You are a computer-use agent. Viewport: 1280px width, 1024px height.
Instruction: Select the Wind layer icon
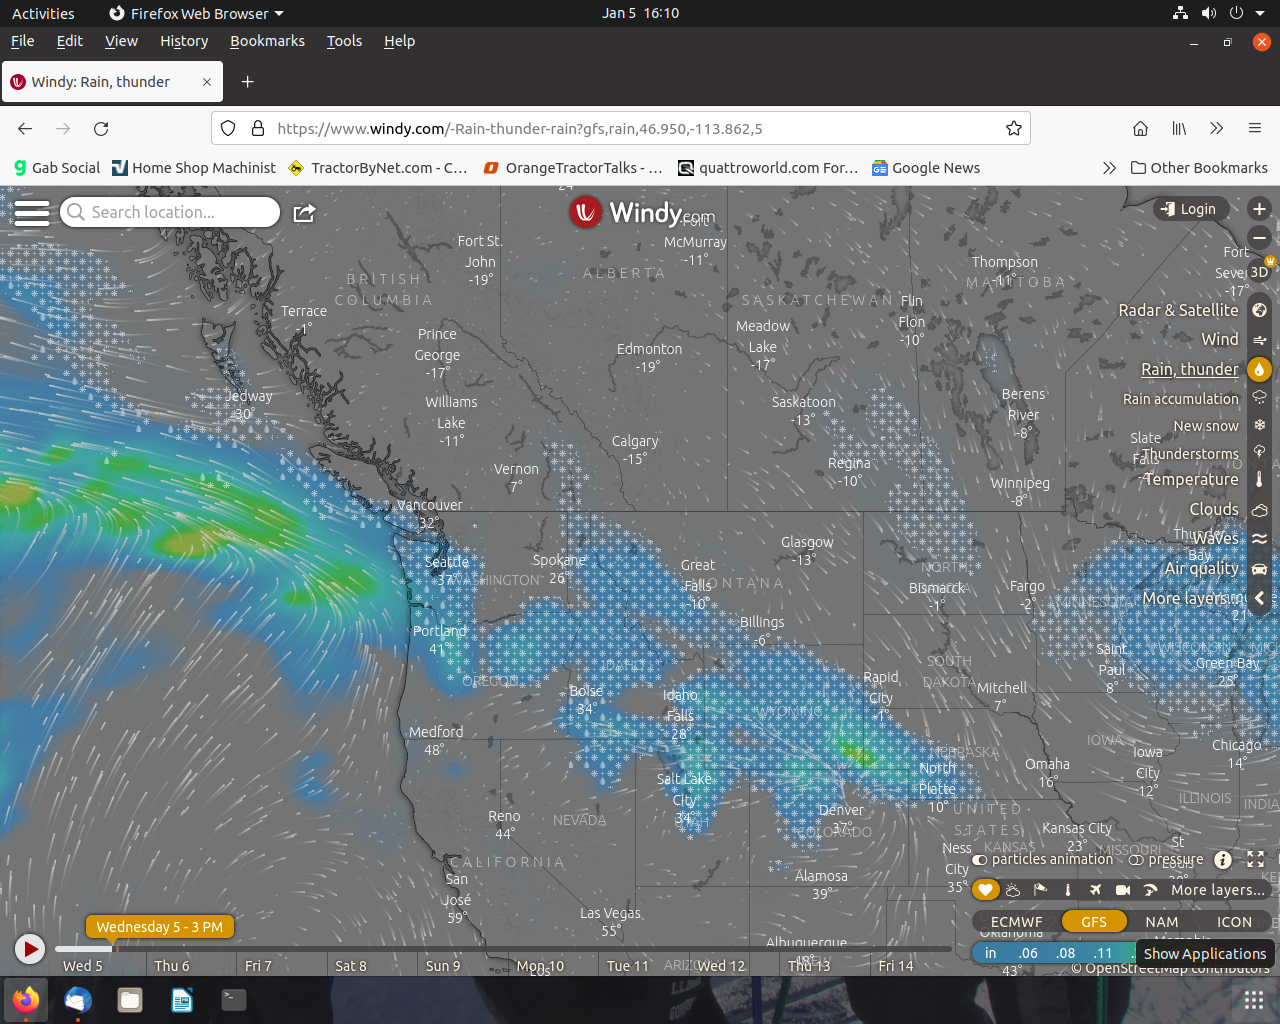[x=1259, y=340]
